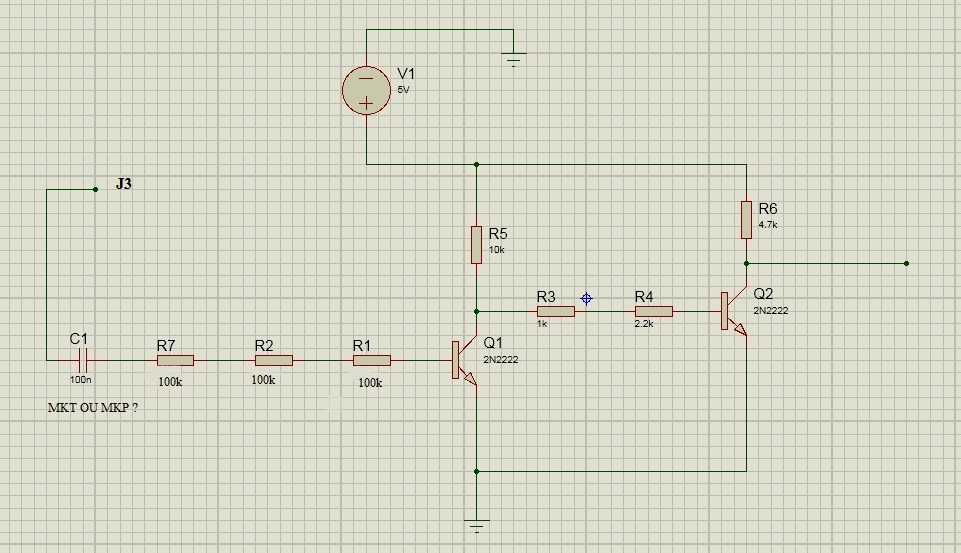This screenshot has width=961, height=553.
Task: Click the Q1 2N2222 transistor symbol
Action: 465,360
